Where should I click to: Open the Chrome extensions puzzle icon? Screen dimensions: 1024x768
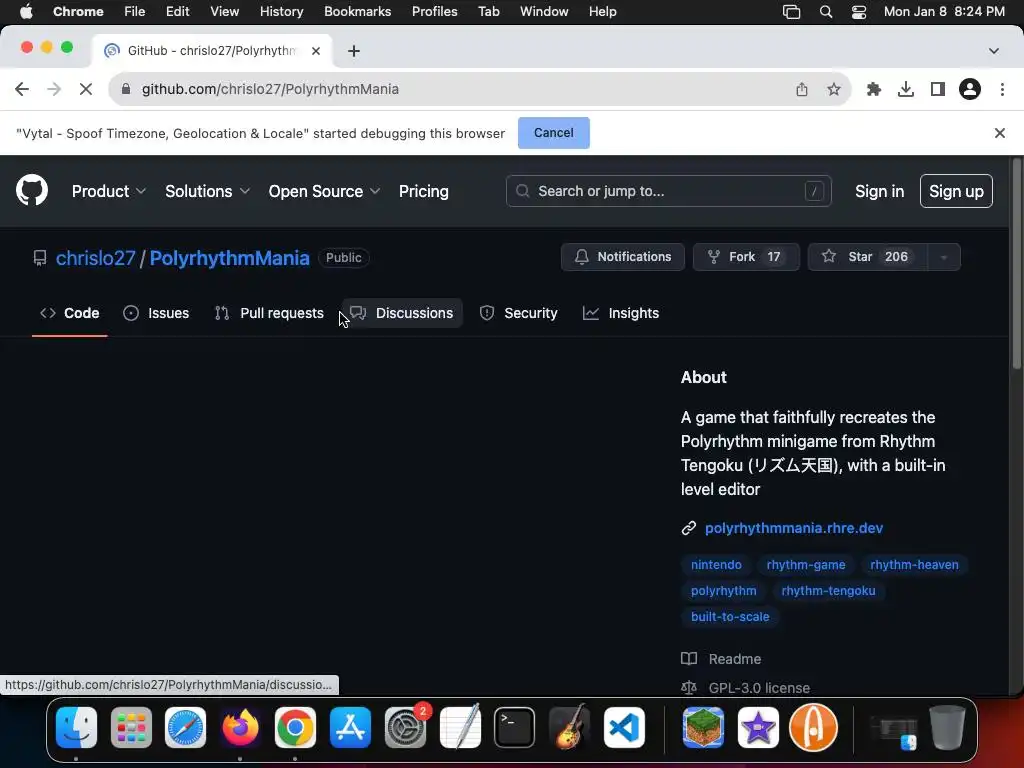[x=873, y=89]
